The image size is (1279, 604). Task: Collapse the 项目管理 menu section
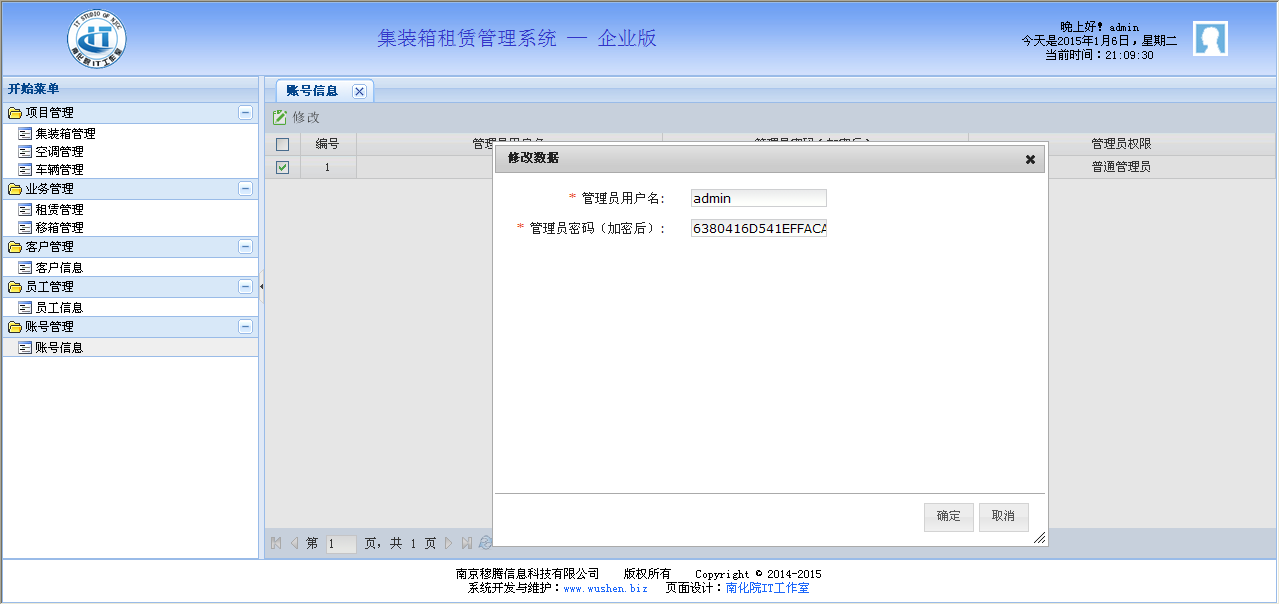(245, 113)
